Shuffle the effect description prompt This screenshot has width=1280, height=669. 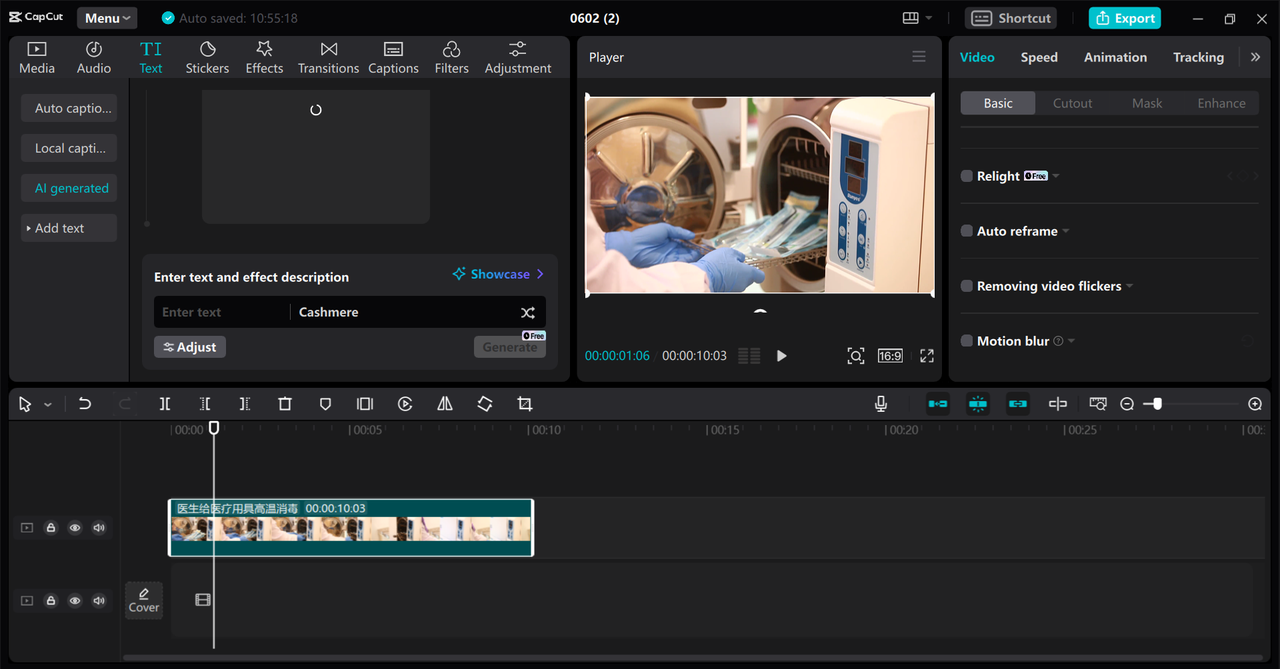[x=528, y=312]
